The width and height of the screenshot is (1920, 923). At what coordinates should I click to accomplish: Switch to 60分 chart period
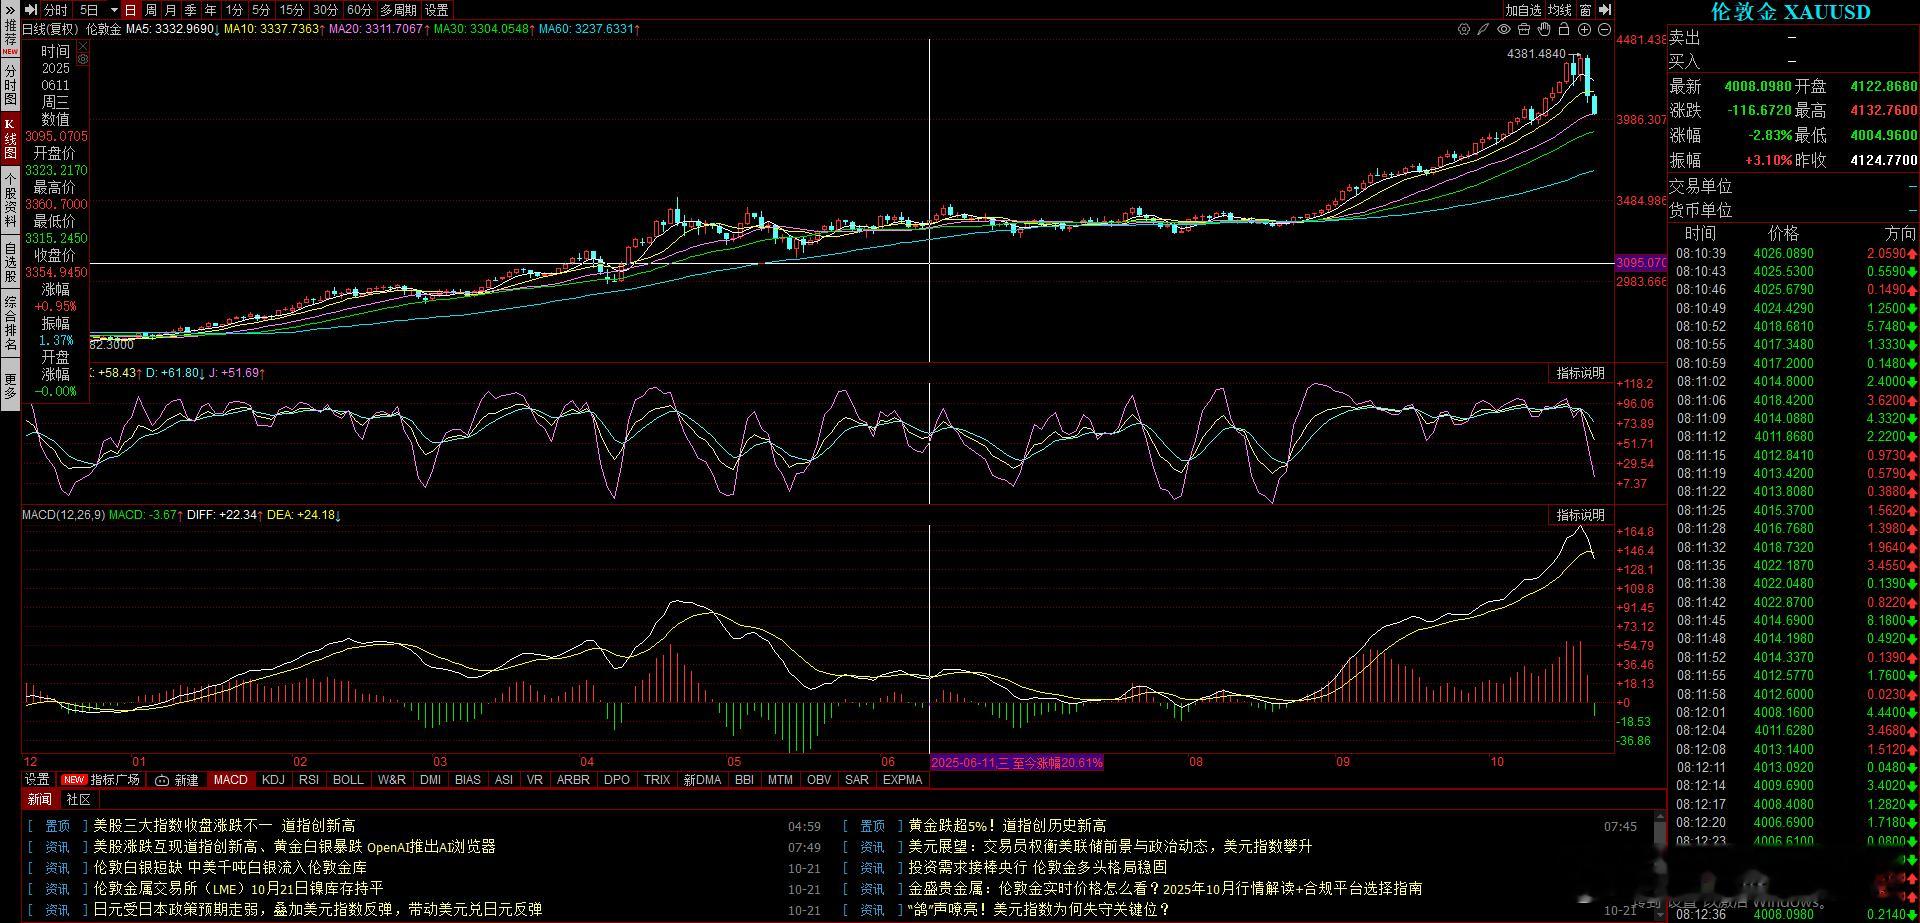tap(359, 10)
